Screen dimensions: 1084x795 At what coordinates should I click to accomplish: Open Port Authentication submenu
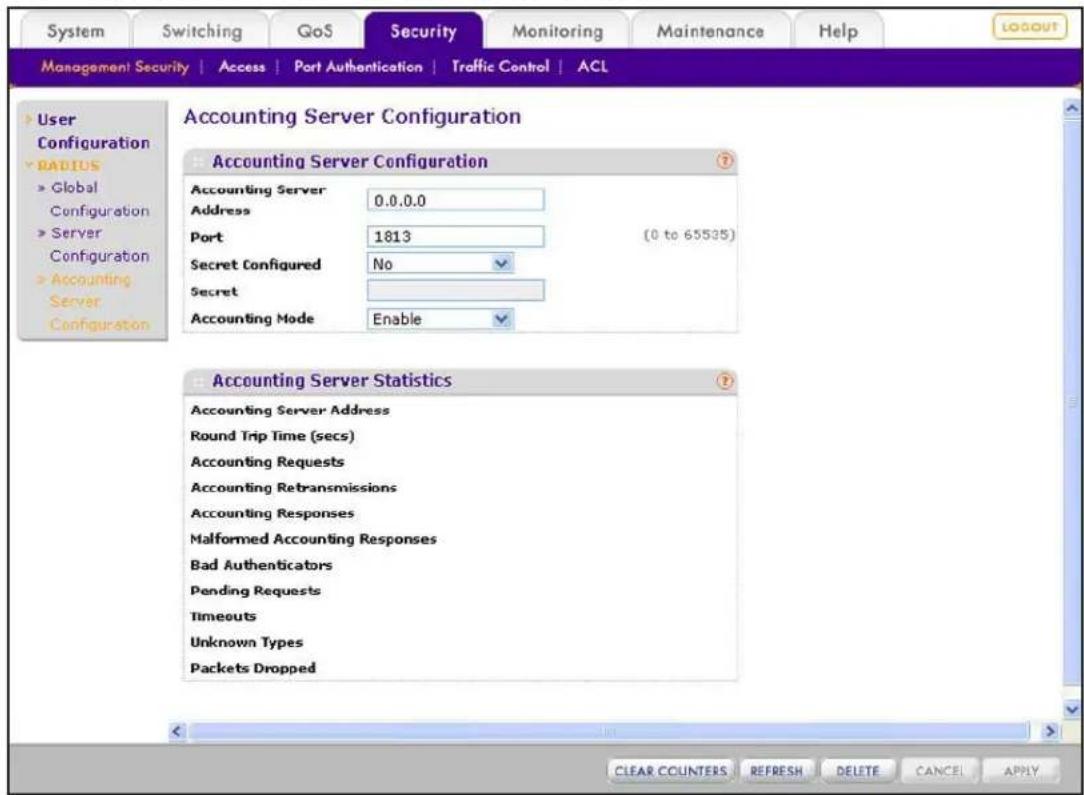[x=358, y=67]
